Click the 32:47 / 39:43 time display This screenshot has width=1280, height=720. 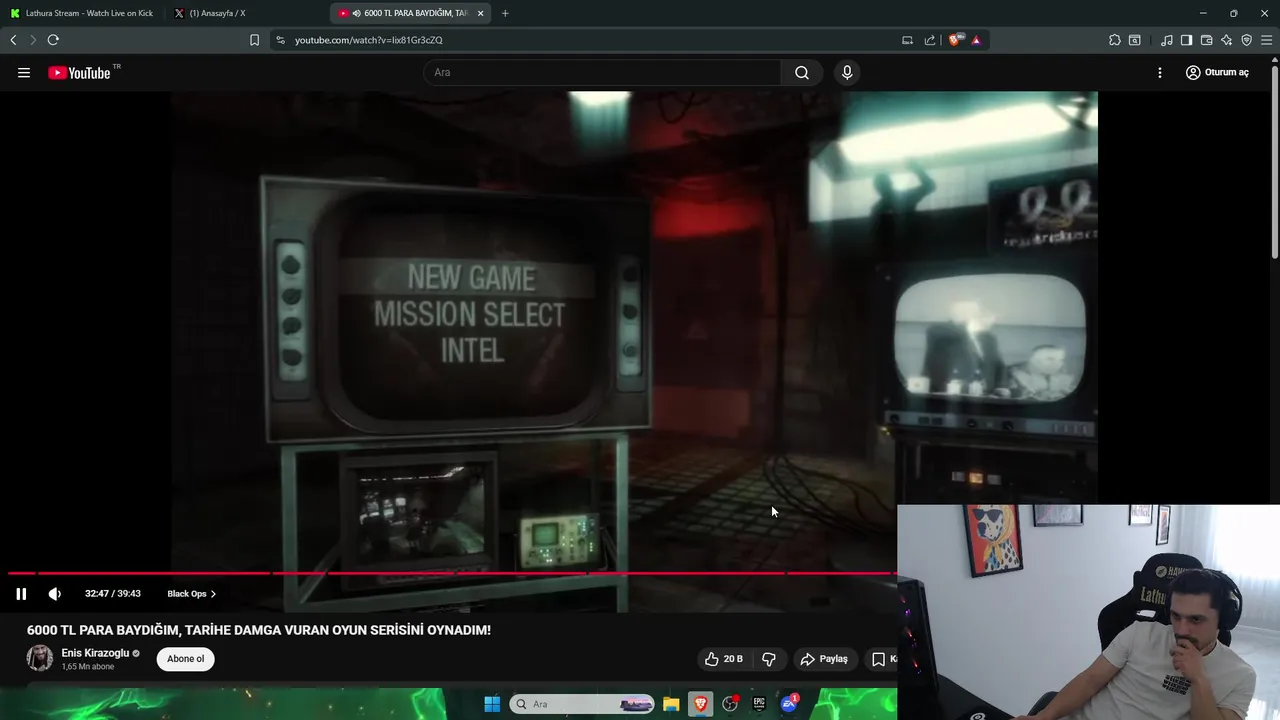click(113, 594)
